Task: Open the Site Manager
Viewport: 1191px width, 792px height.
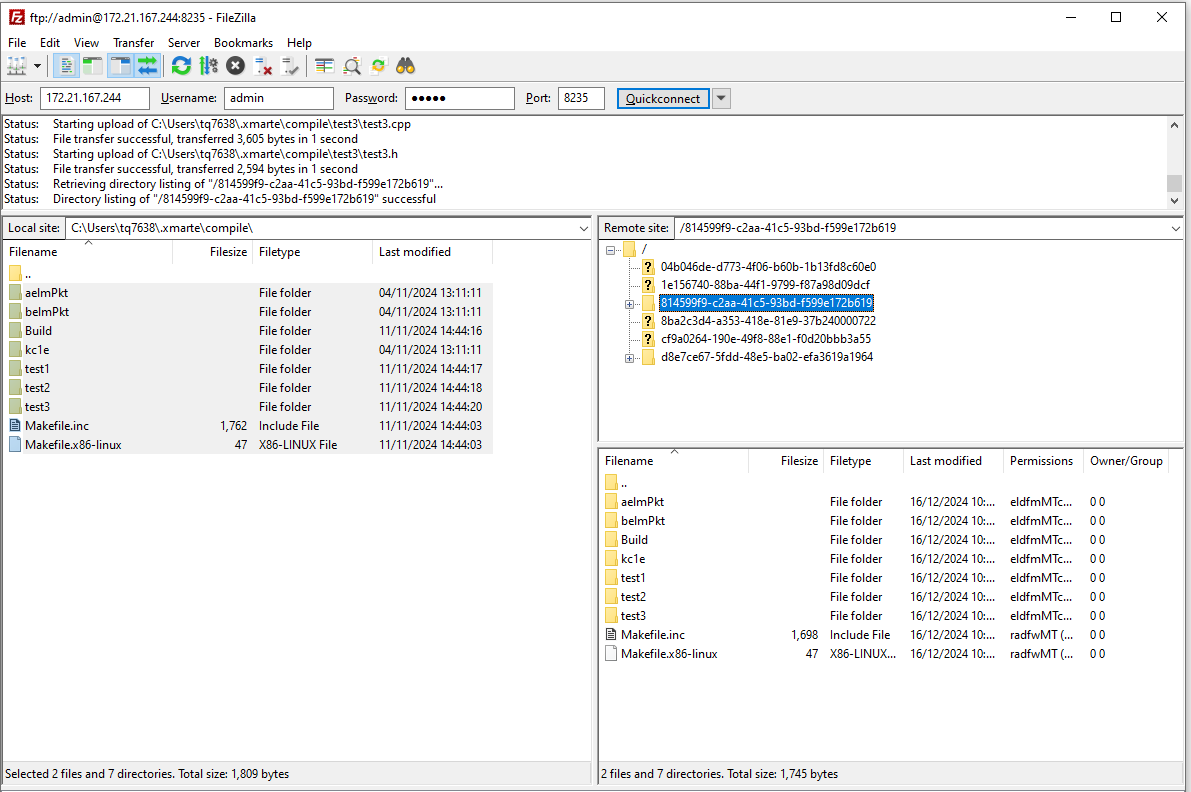Action: [16, 65]
